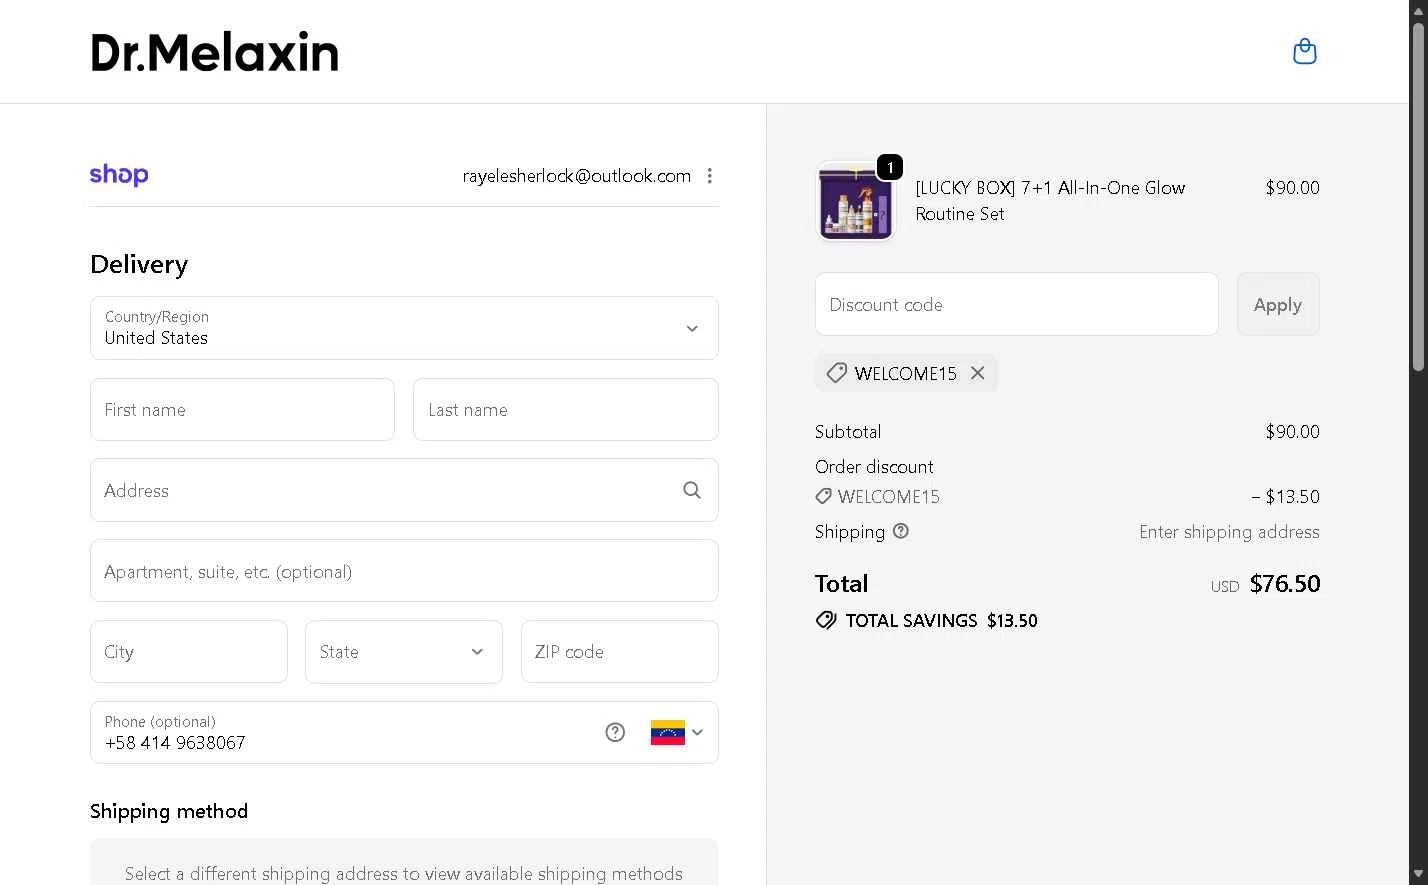The image size is (1428, 885).
Task: Focus the Last name field
Action: pos(566,410)
